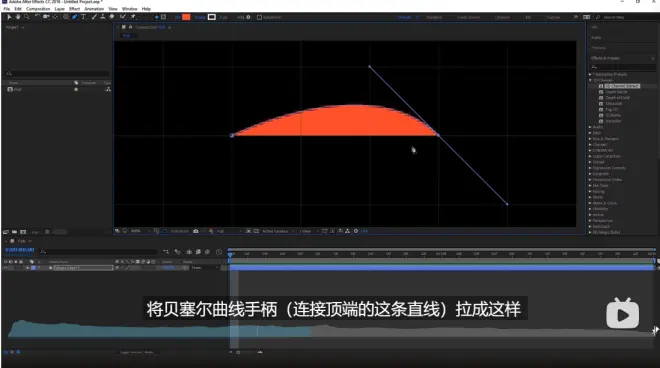
Task: Pick the Brush tool
Action: (94, 17)
